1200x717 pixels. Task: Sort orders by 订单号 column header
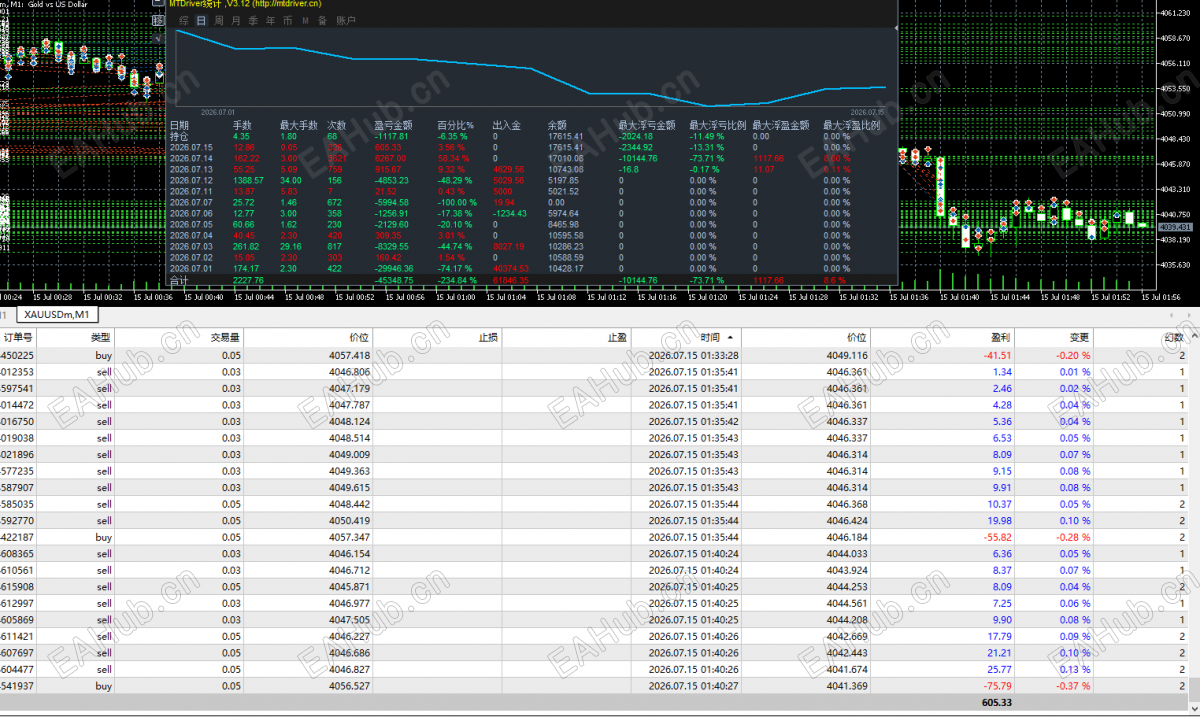click(x=18, y=337)
